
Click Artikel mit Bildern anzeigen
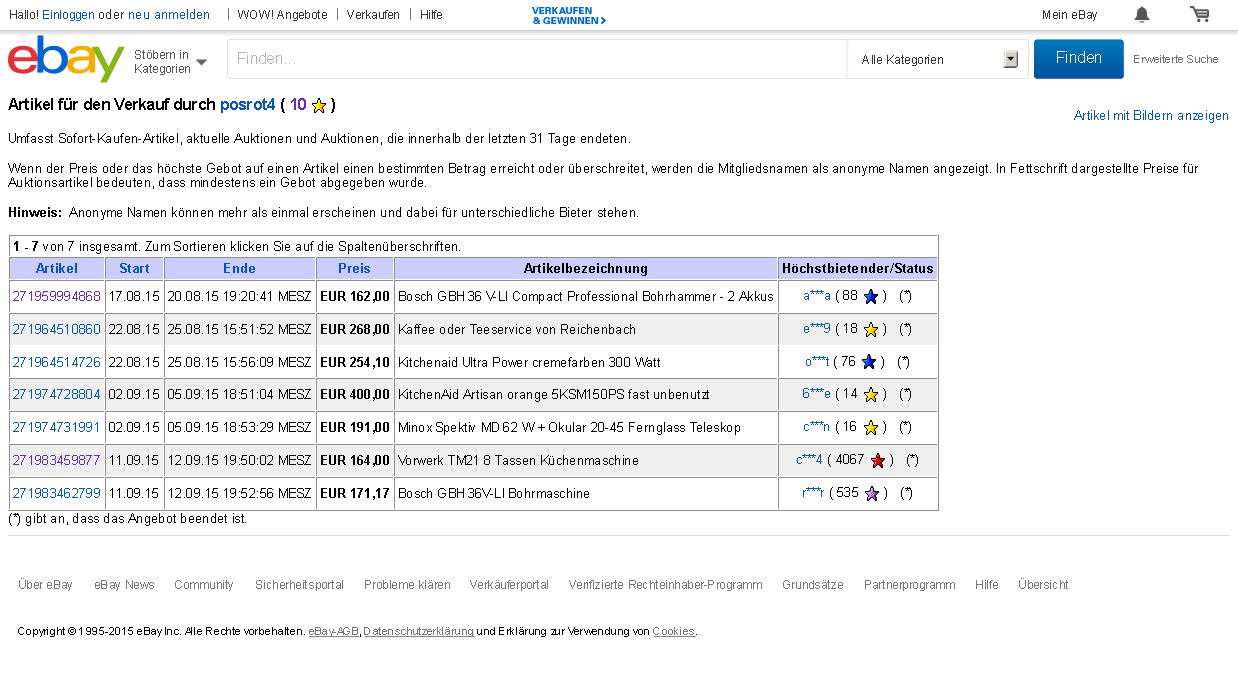[1151, 116]
